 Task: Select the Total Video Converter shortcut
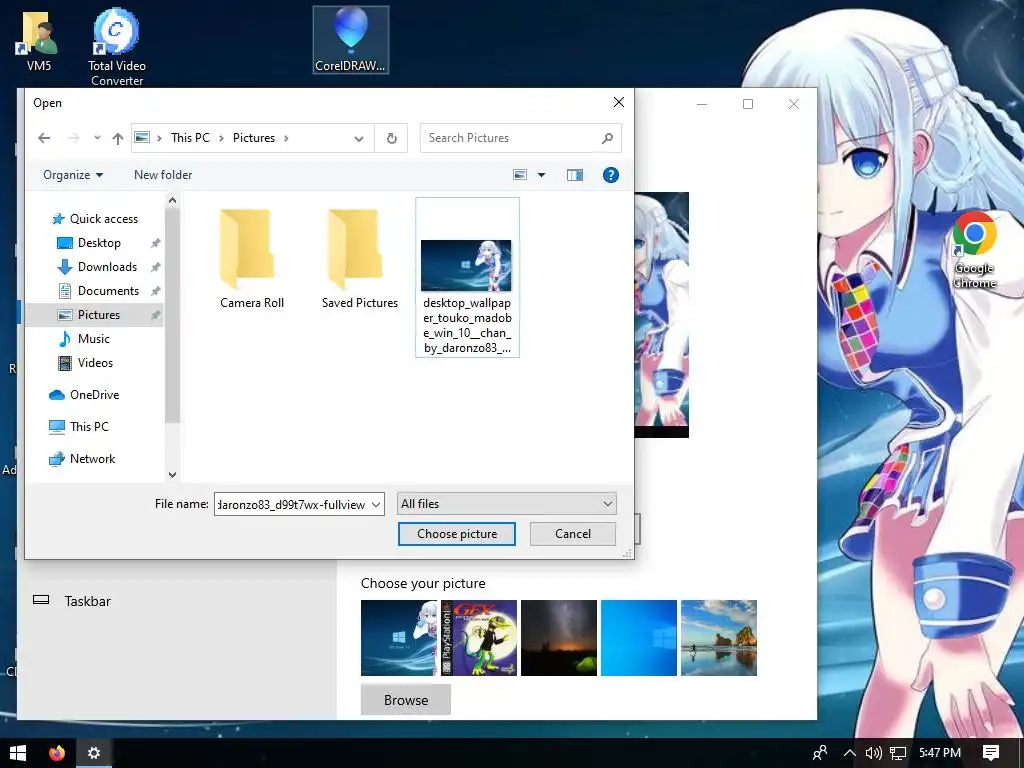(117, 47)
